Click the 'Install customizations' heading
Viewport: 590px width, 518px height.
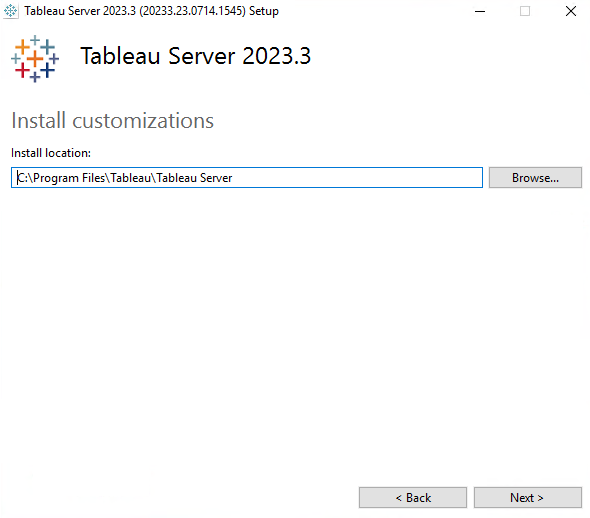point(113,120)
